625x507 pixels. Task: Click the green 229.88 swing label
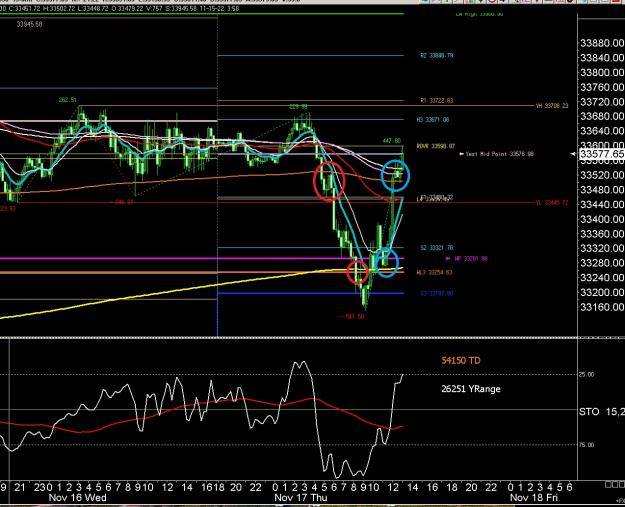tap(298, 107)
